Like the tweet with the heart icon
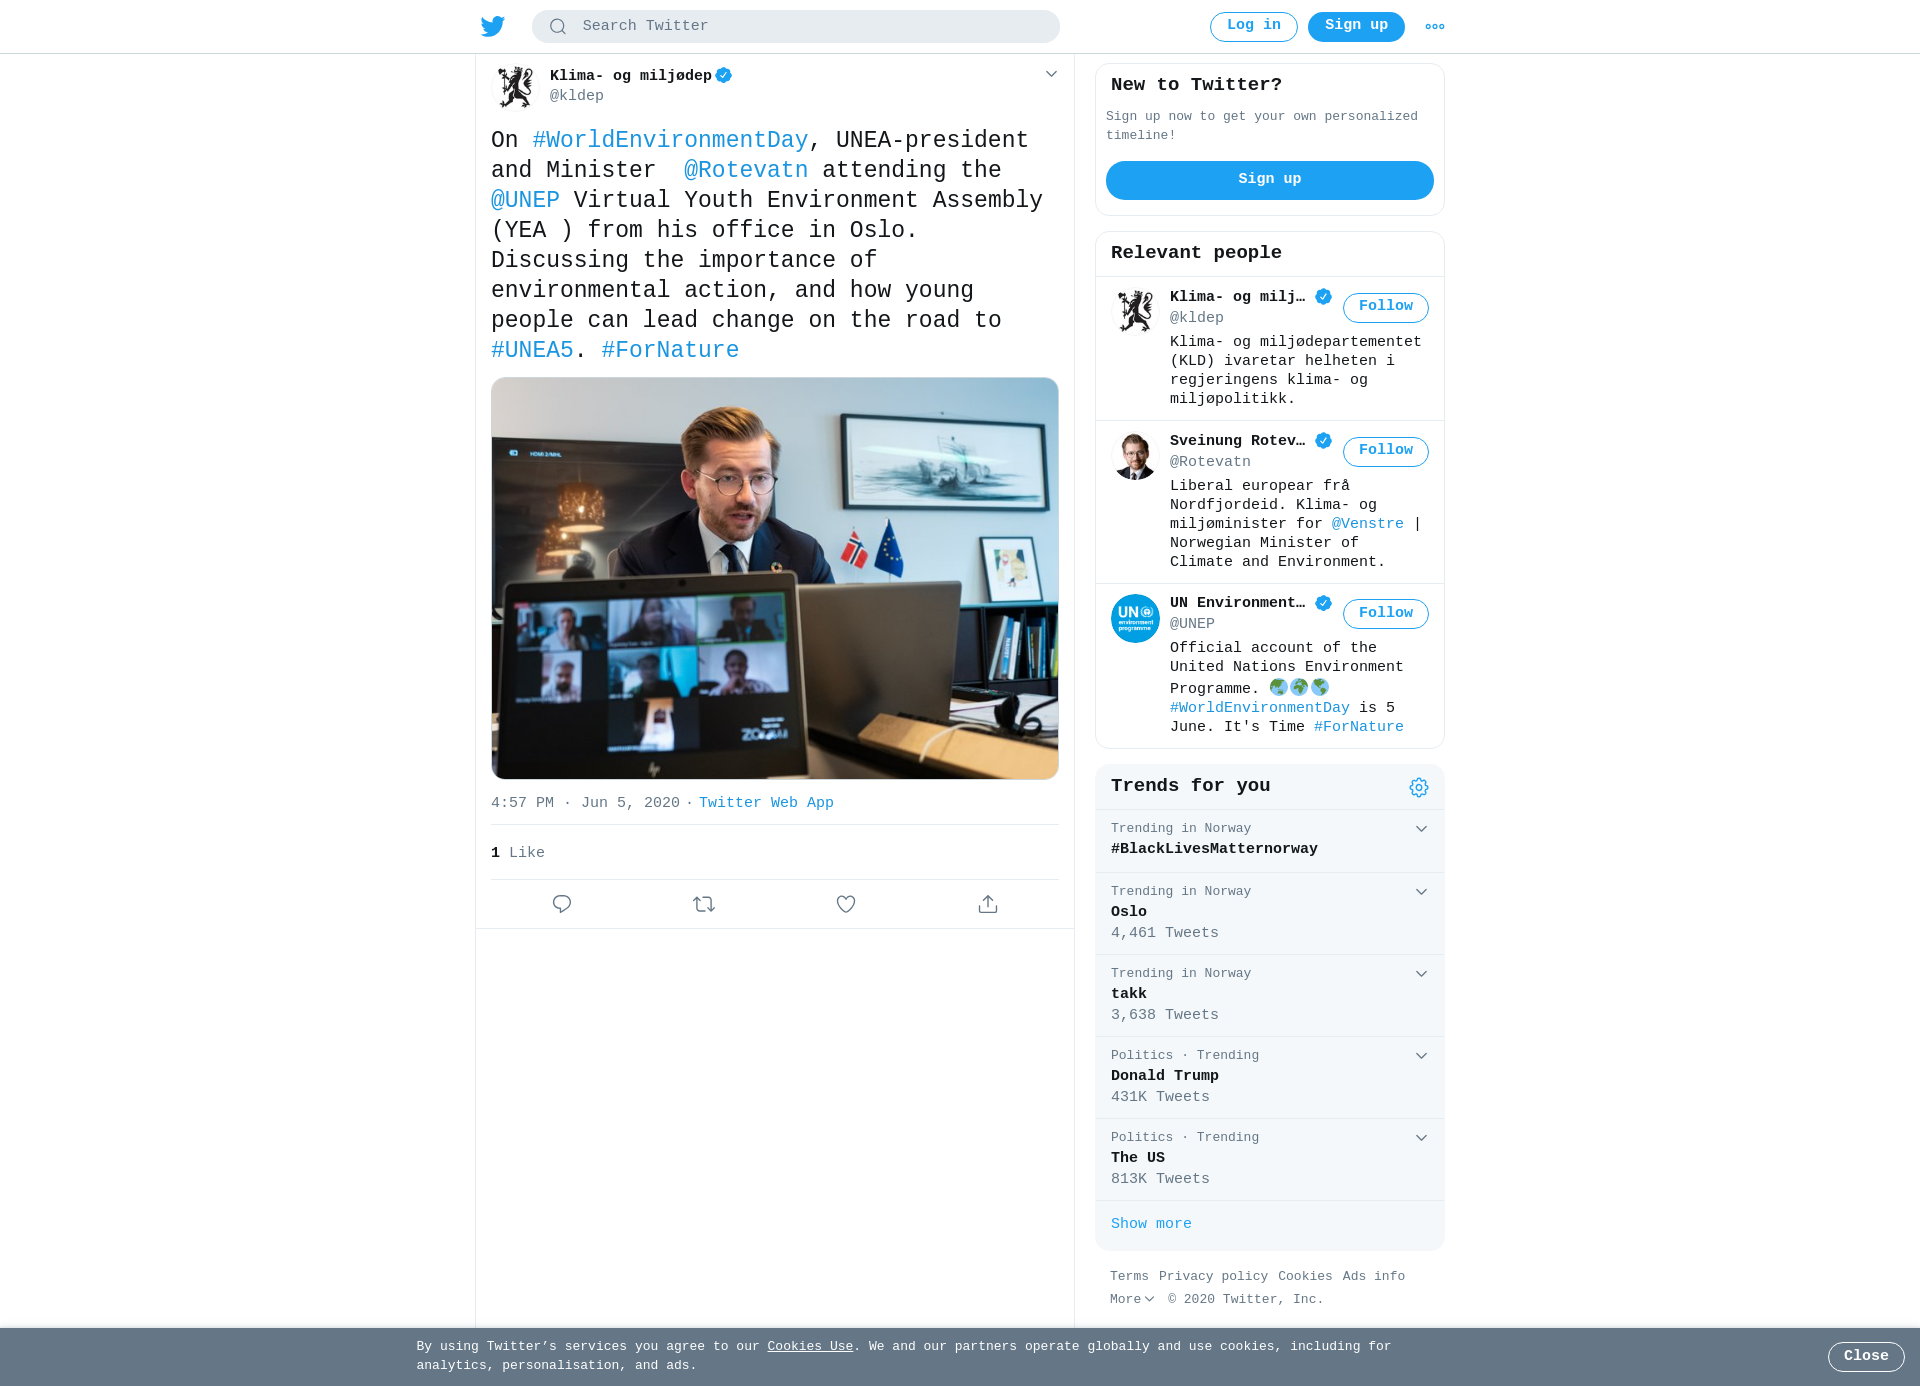The image size is (1920, 1386). (846, 904)
